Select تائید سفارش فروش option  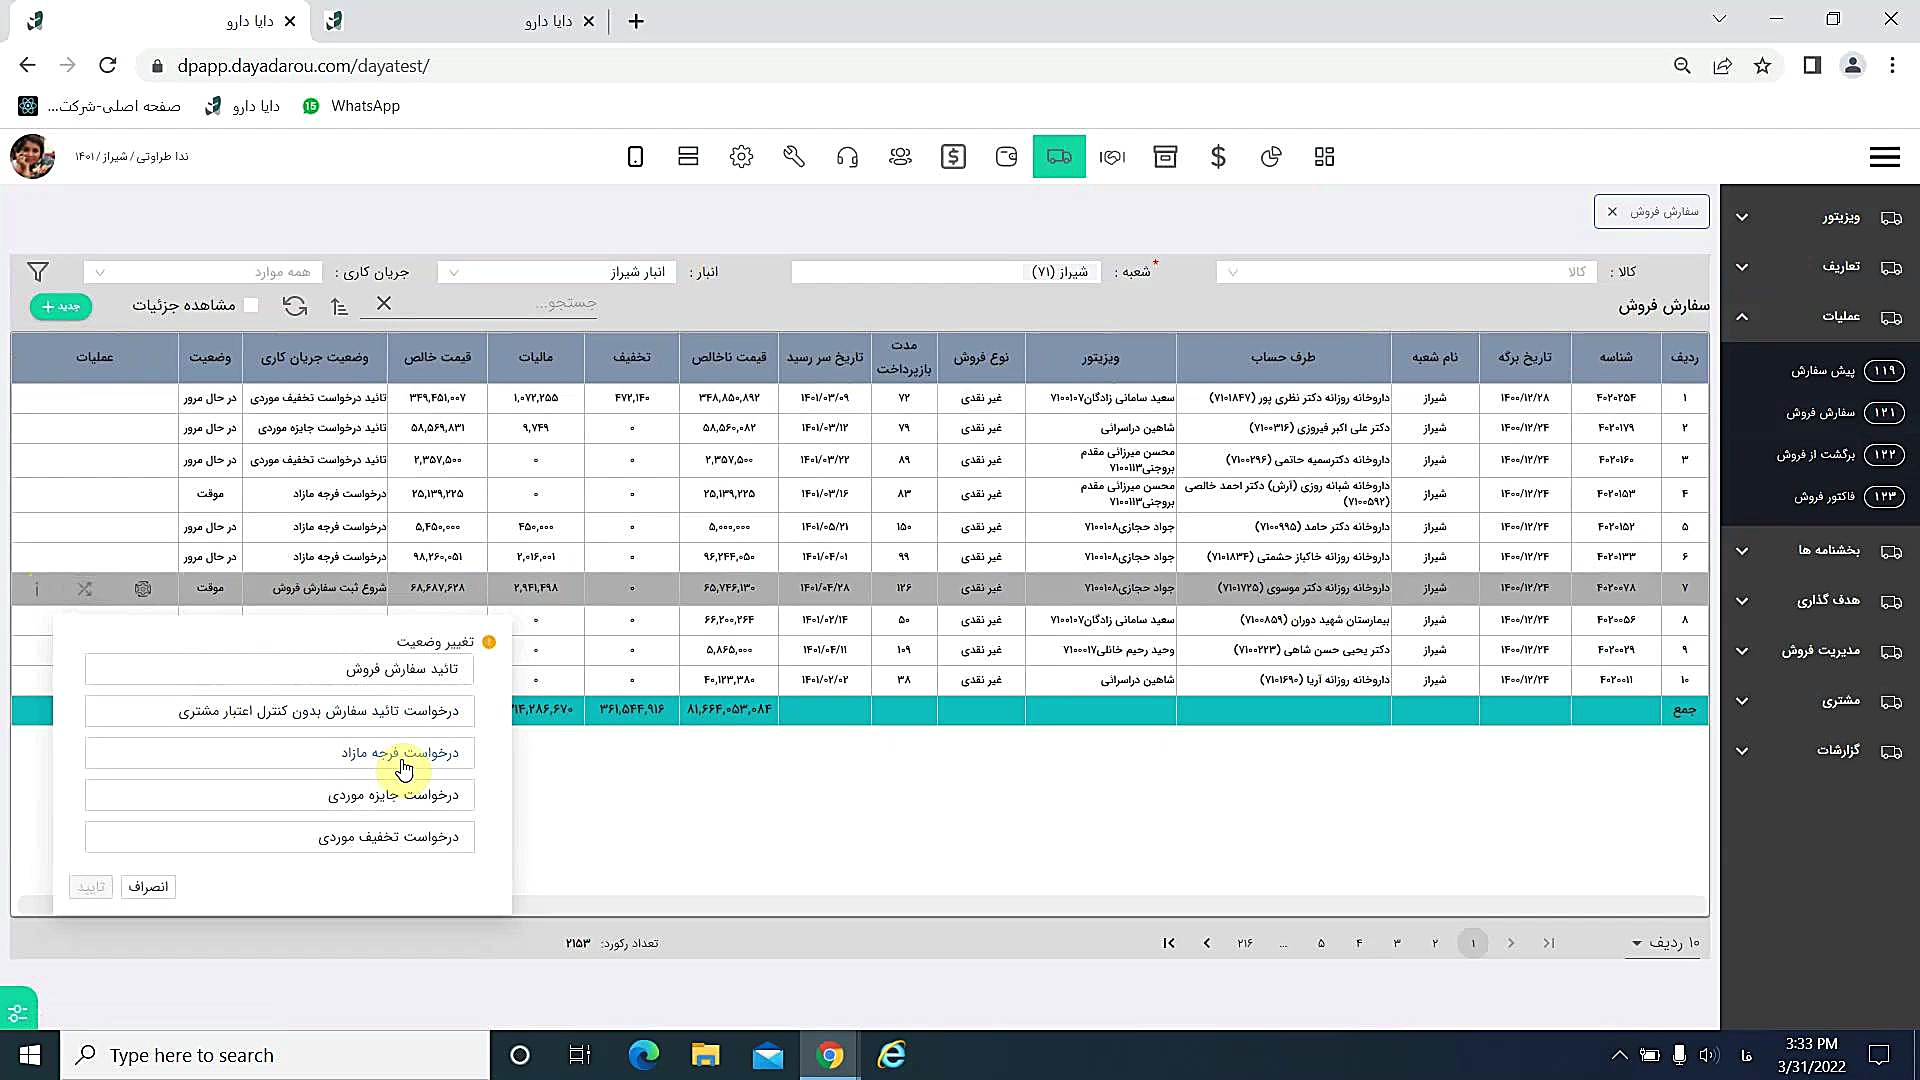[280, 669]
